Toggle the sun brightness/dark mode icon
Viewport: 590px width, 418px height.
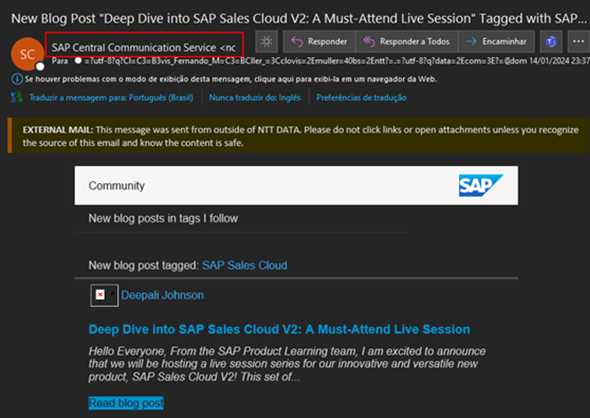point(266,41)
